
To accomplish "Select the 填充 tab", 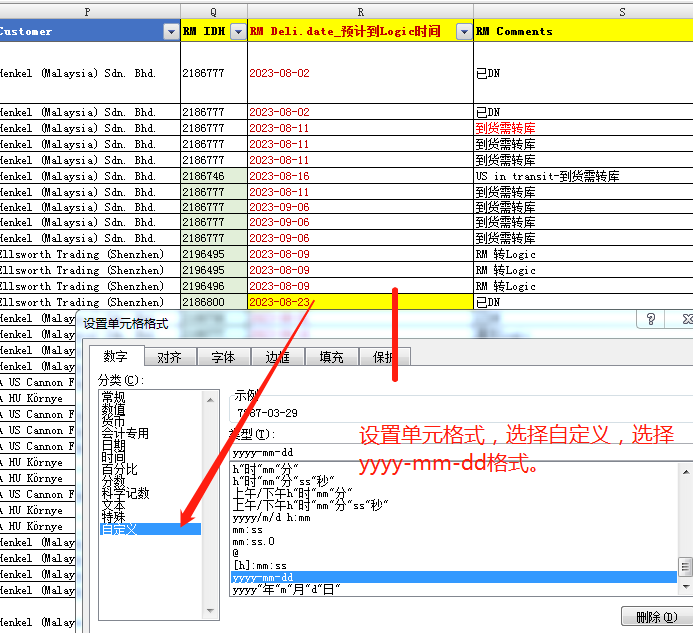I will [331, 357].
